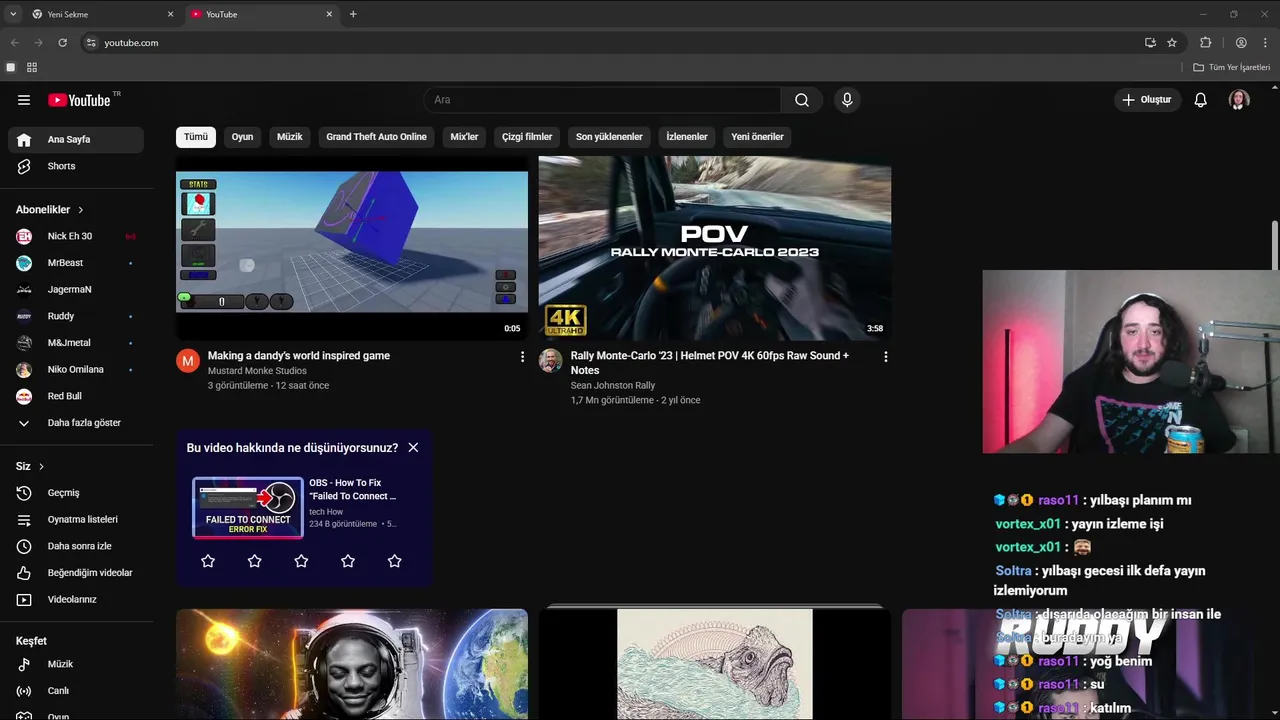Open more options for Rally Monte-Carlo video

885,357
